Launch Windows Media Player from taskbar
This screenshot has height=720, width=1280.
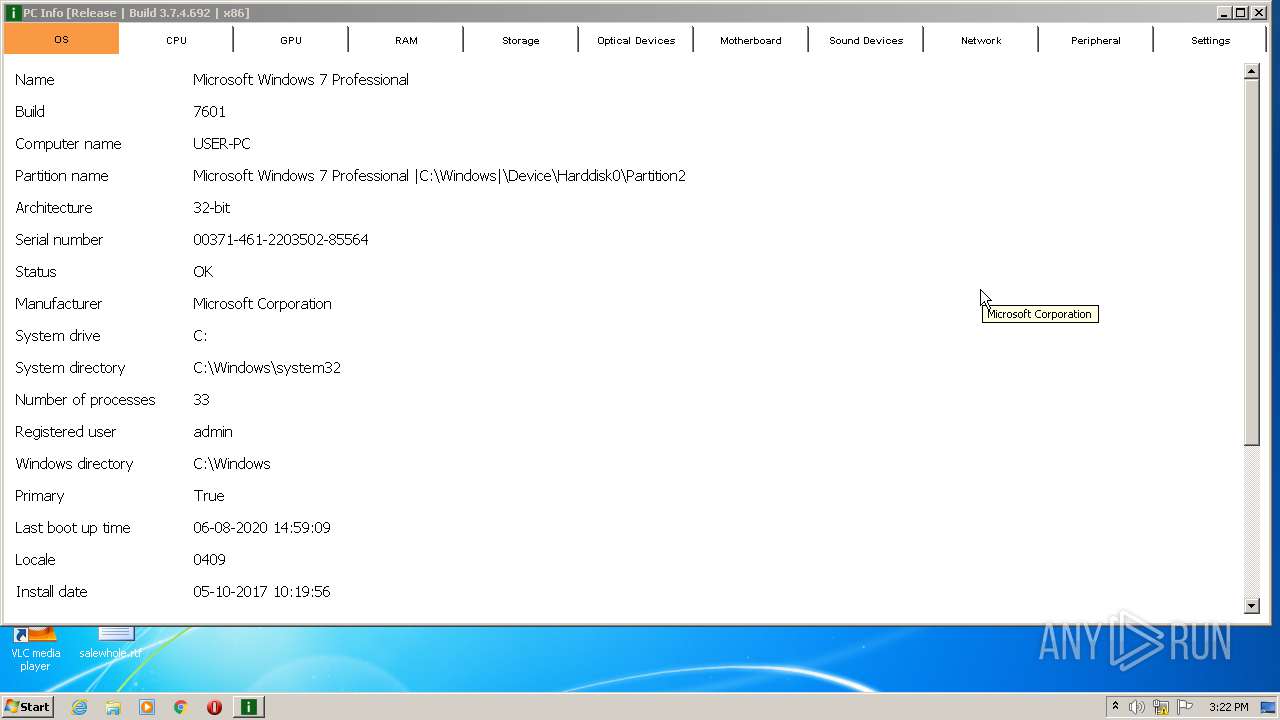pos(147,707)
